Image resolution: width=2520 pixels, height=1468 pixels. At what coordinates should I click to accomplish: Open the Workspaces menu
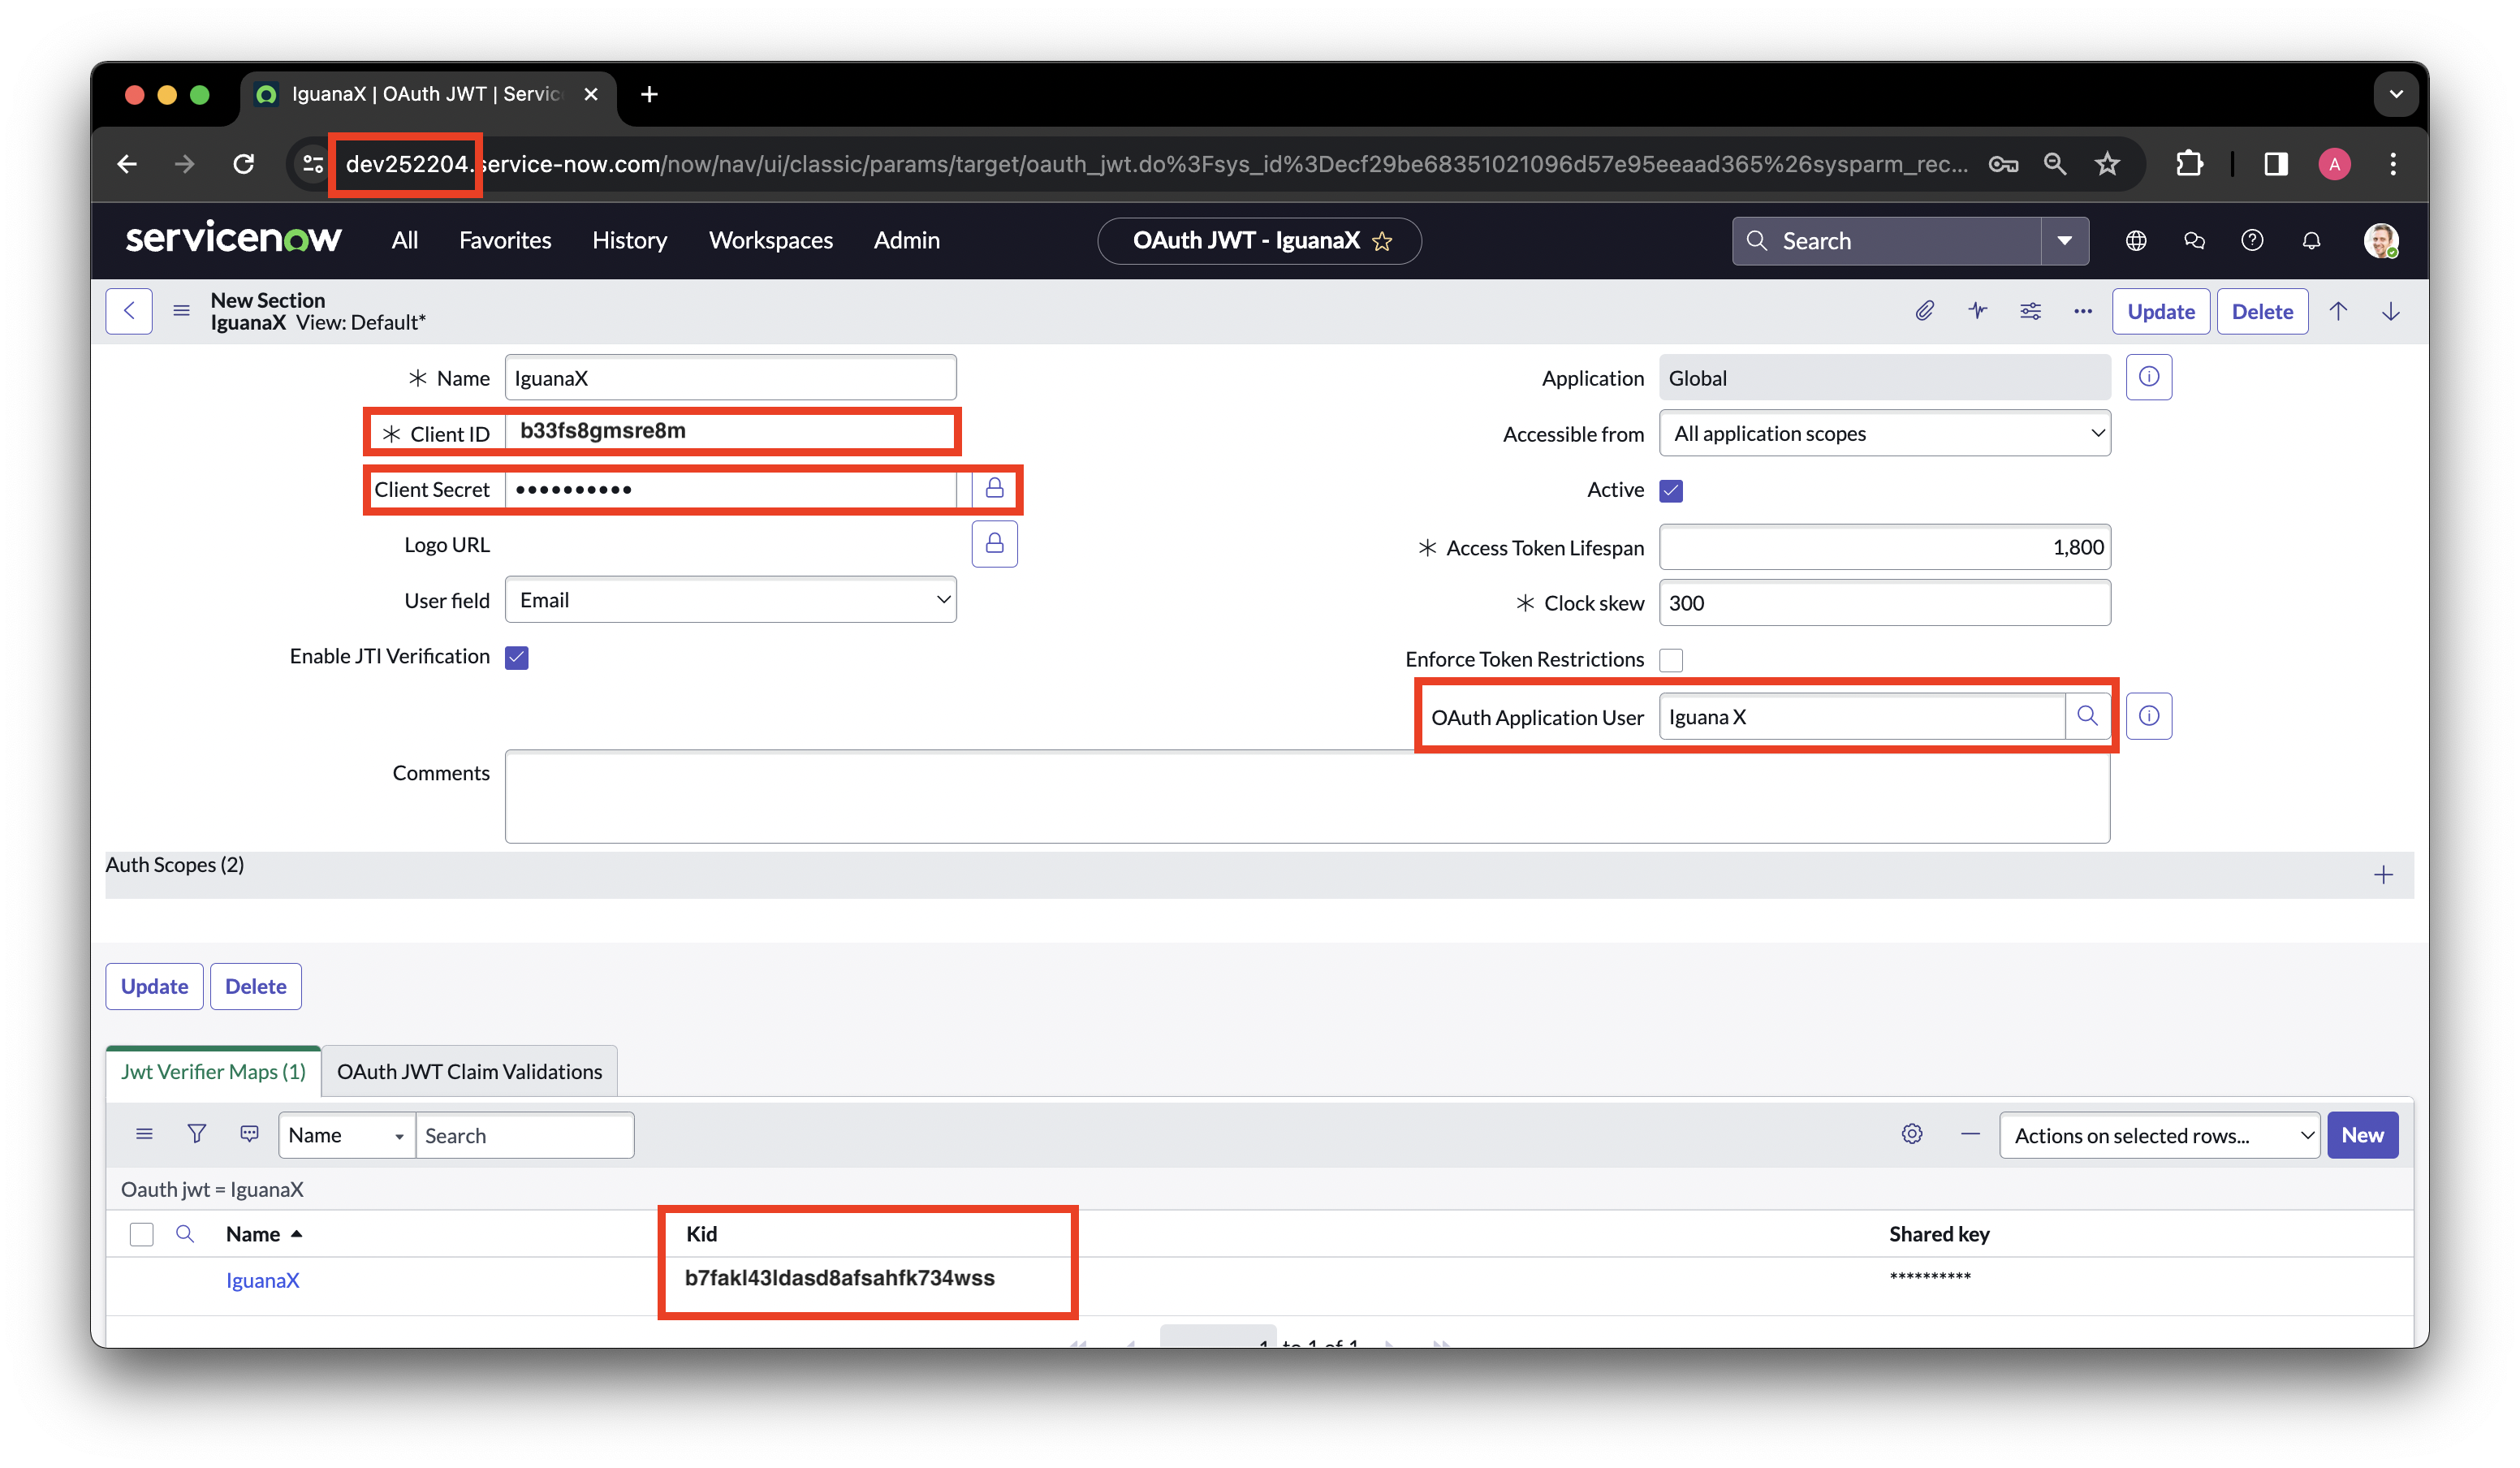click(x=770, y=240)
